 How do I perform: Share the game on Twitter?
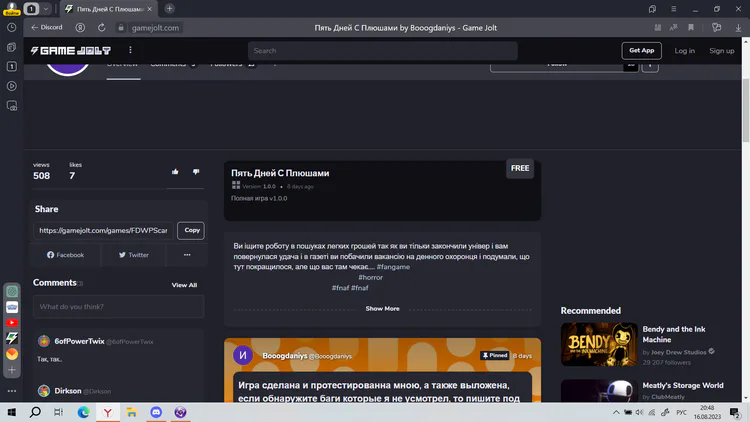pos(133,255)
